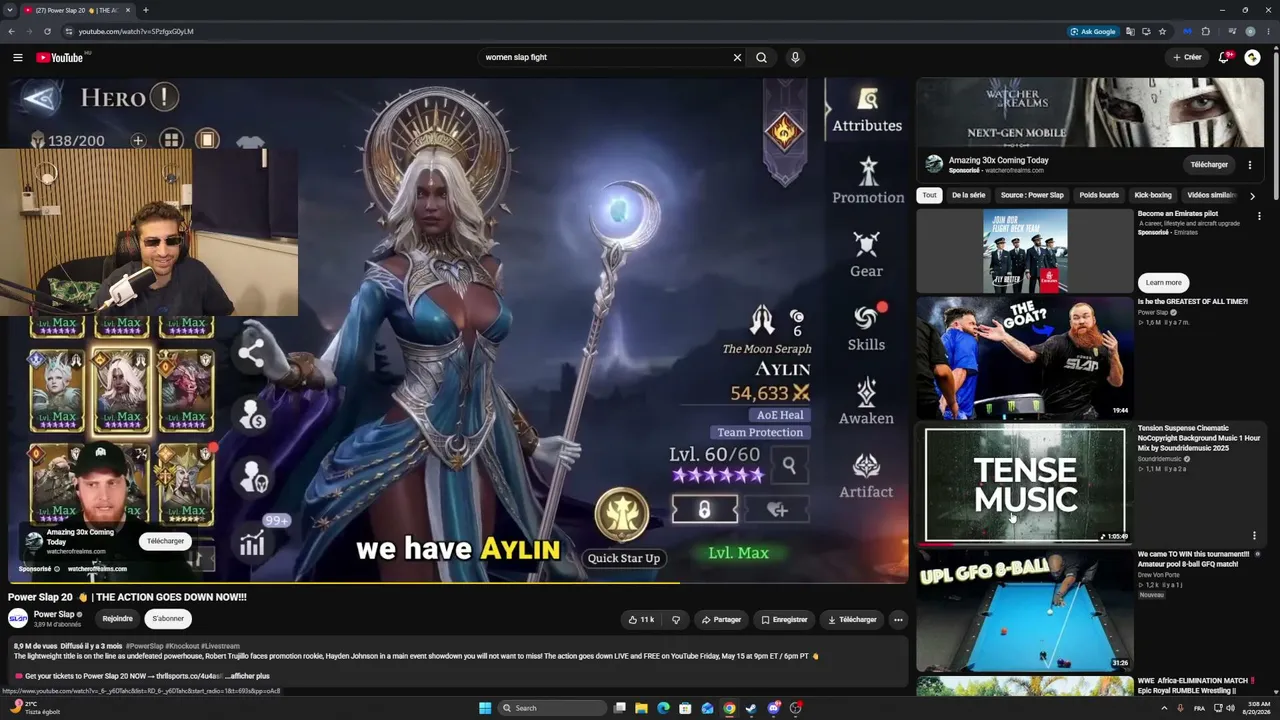Start voice search with the microphone

click(795, 57)
